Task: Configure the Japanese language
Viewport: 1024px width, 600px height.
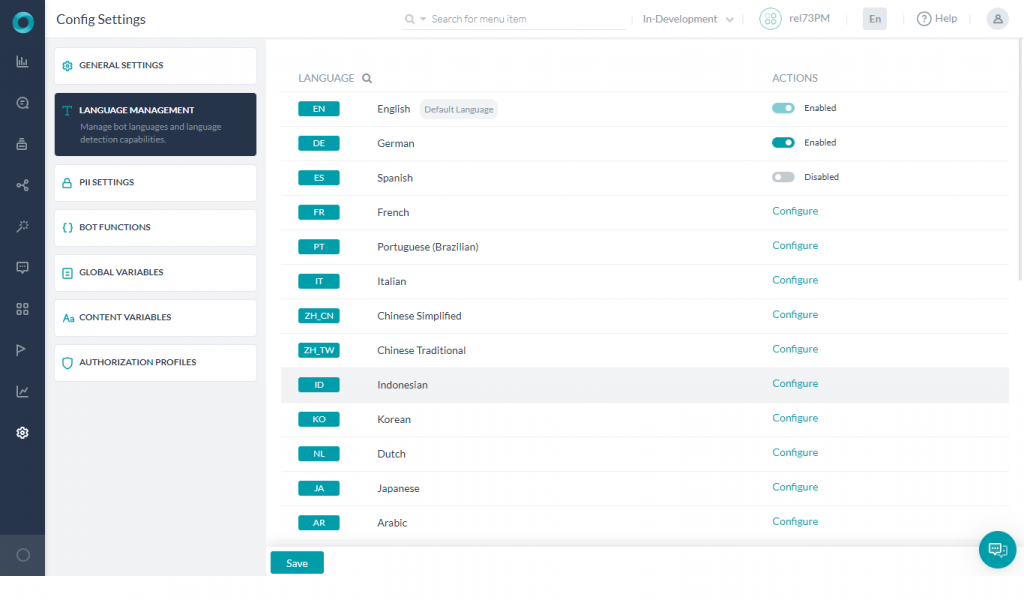Action: [794, 487]
